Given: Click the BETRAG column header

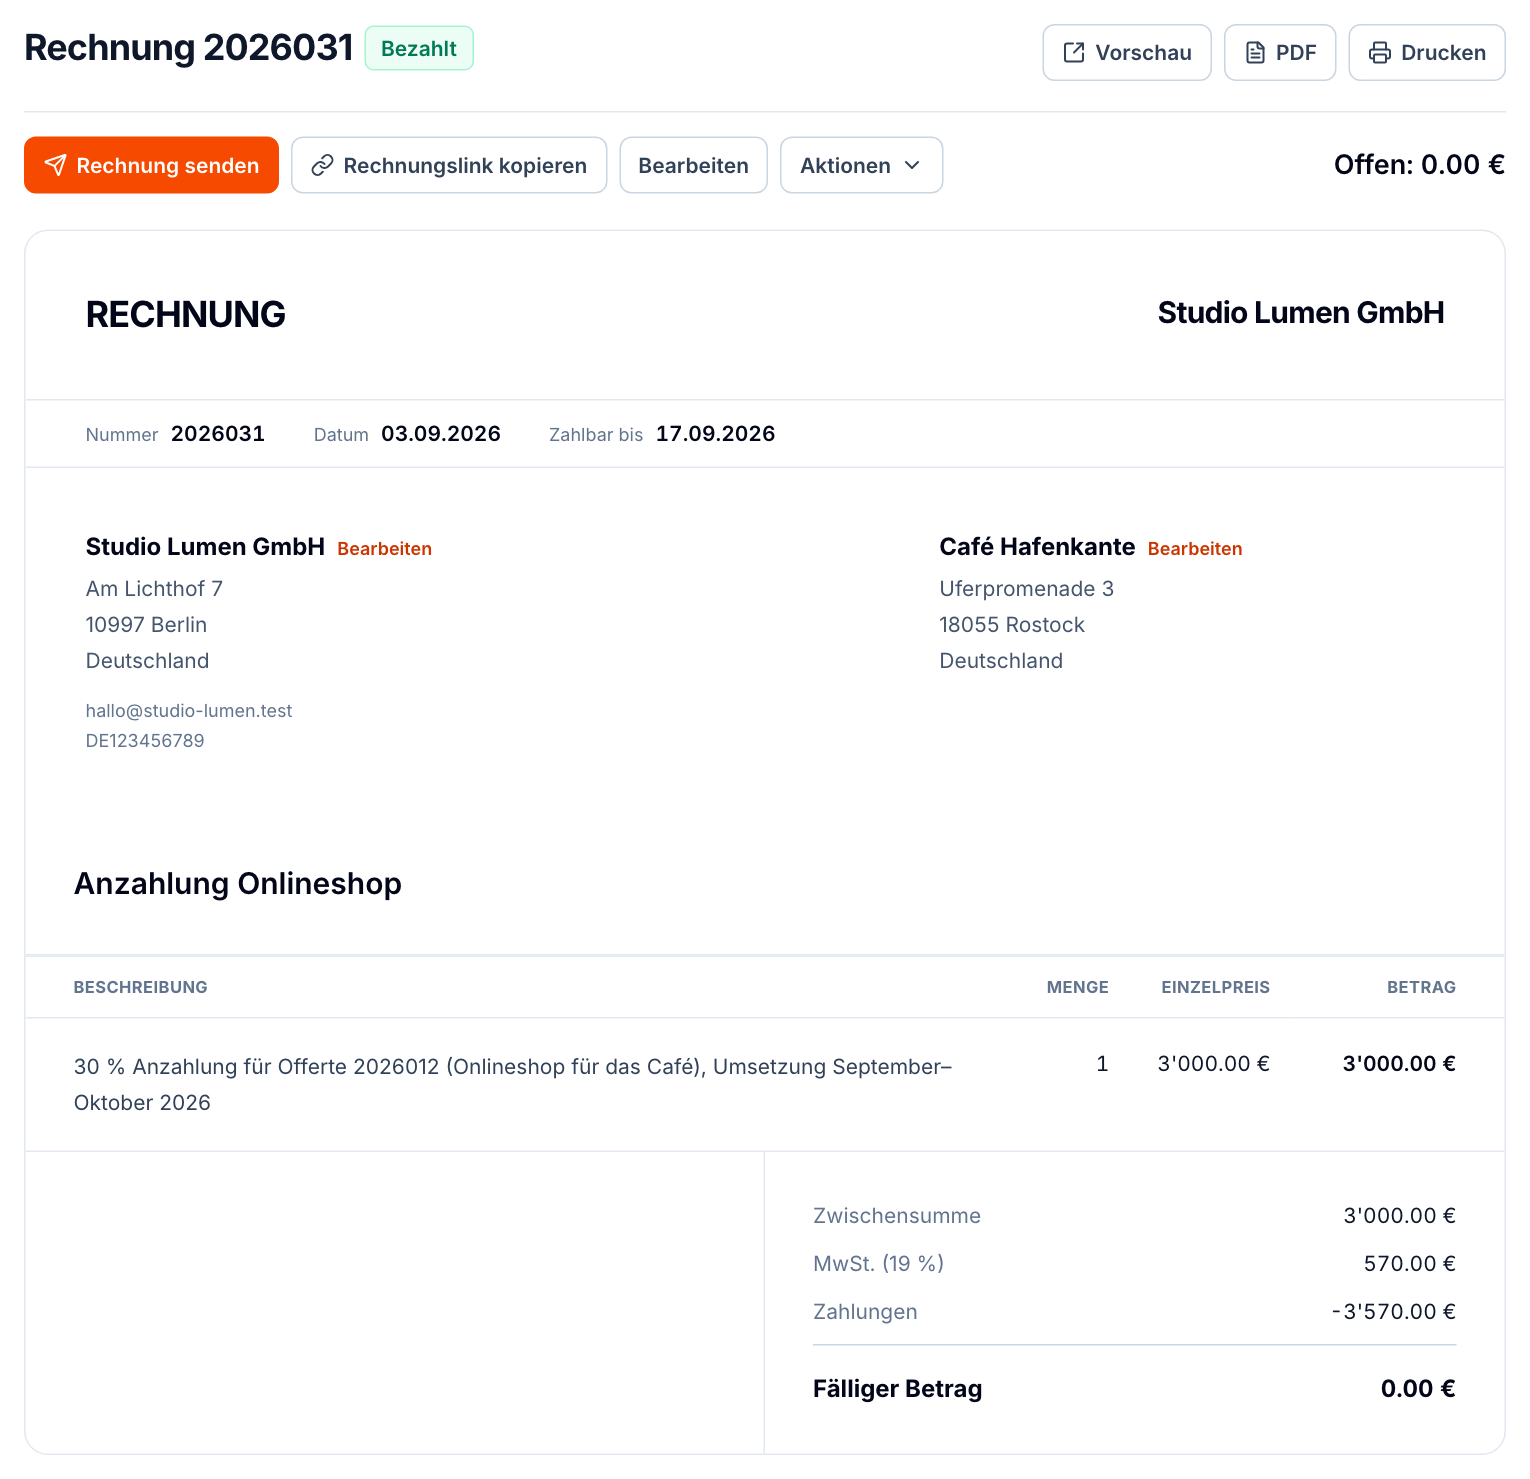Looking at the screenshot, I should pos(1421,987).
